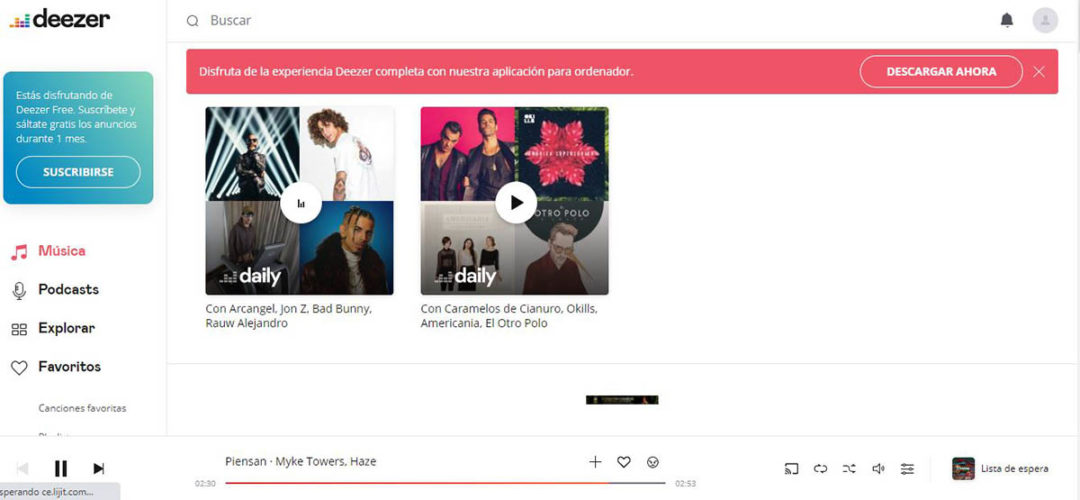Open the Deezer logo home link
Screen dimensions: 1080x500
point(59,19)
